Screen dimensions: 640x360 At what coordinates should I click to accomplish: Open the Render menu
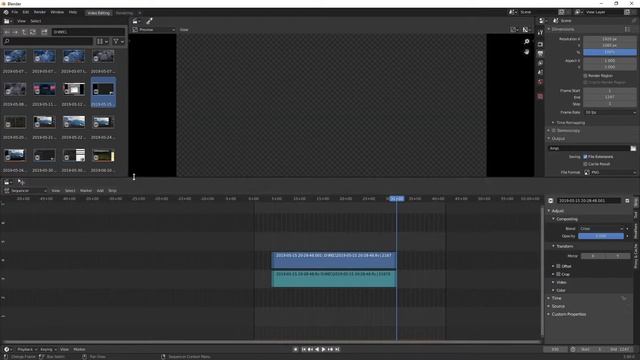[40, 12]
